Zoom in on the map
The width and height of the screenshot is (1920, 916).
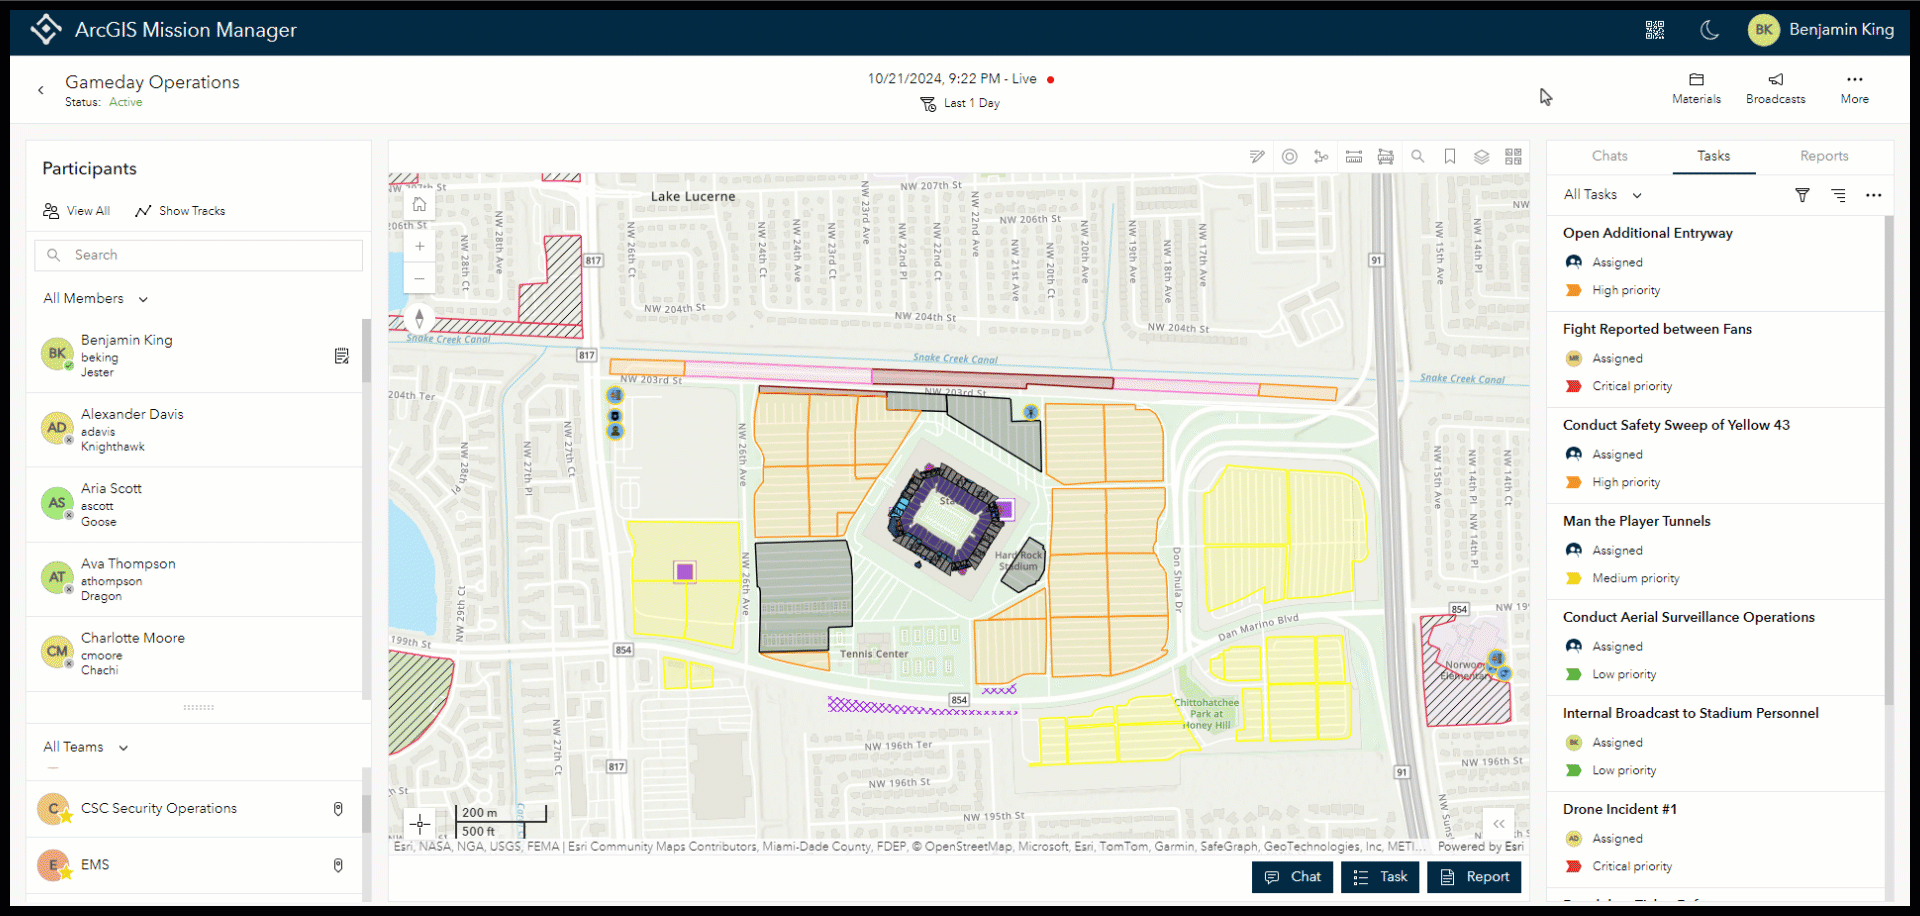420,246
